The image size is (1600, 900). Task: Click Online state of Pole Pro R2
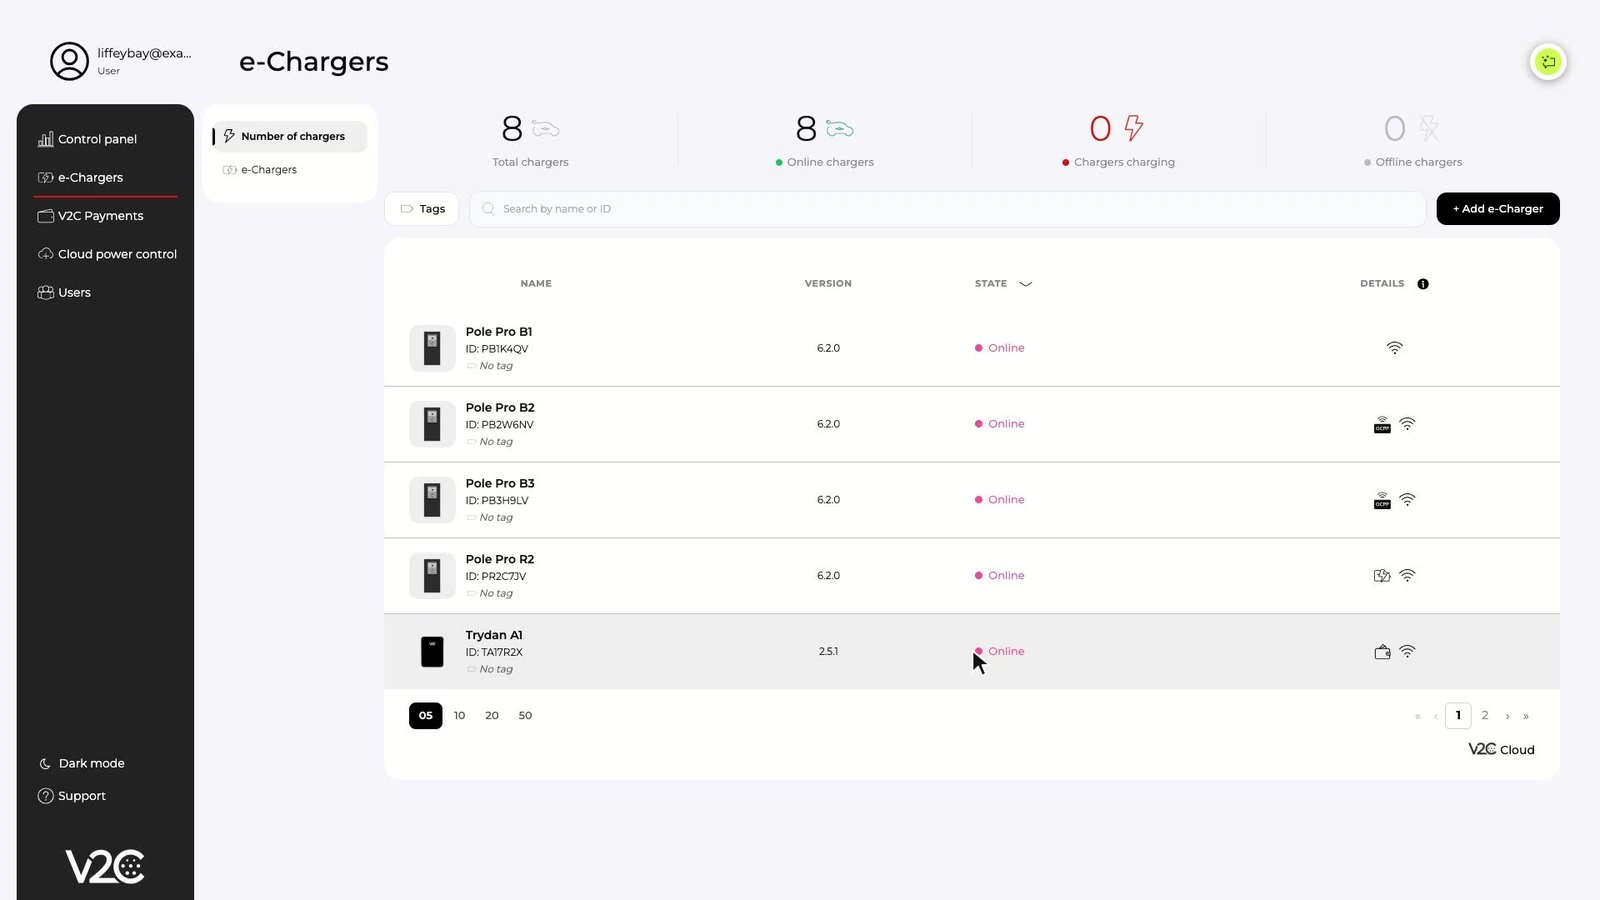coord(1000,576)
